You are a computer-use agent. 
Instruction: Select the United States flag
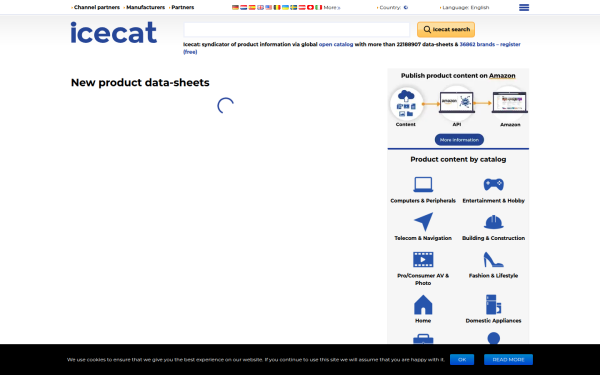click(269, 7)
